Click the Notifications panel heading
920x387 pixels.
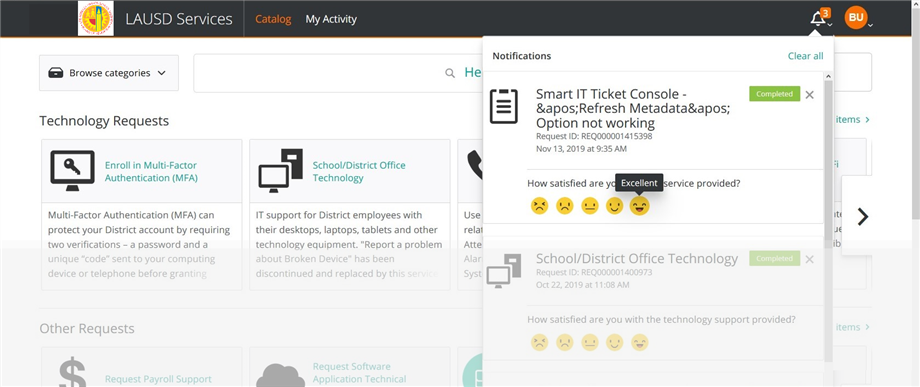(522, 56)
